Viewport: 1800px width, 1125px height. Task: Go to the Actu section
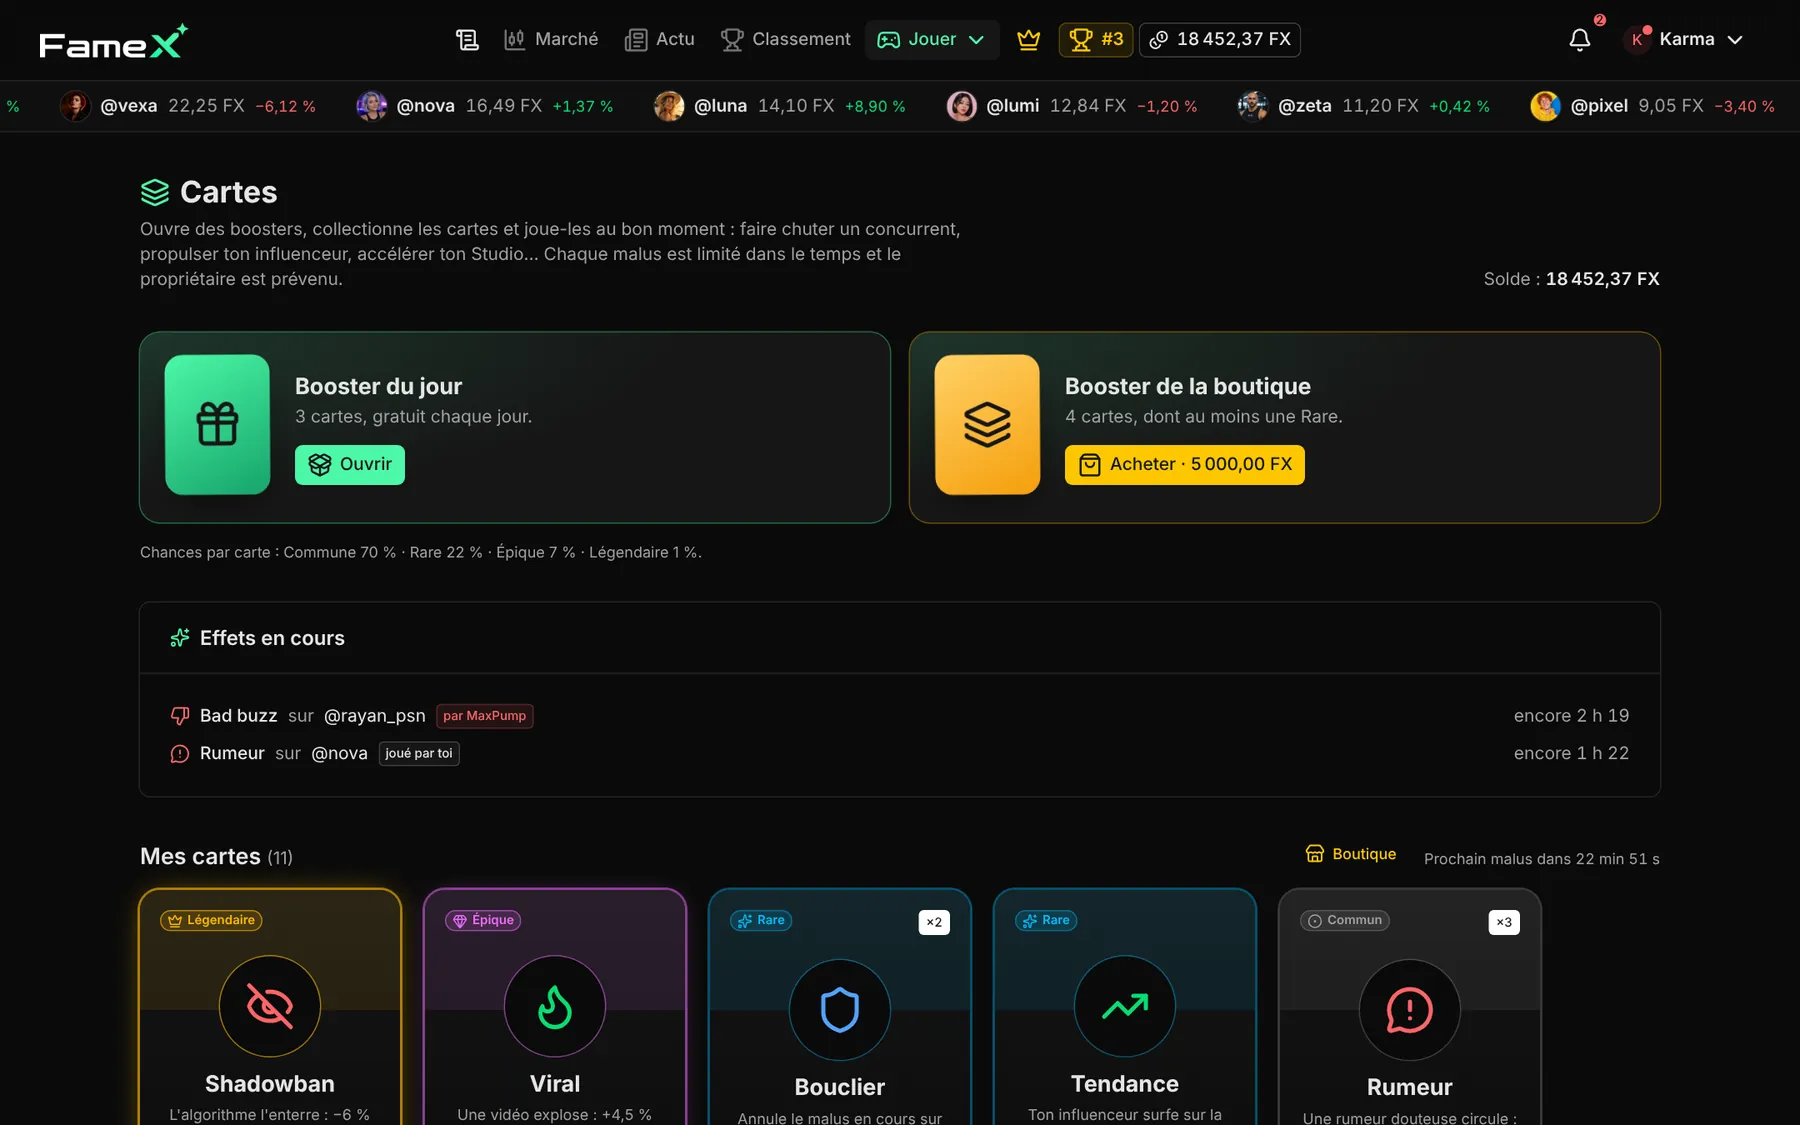[x=660, y=40]
